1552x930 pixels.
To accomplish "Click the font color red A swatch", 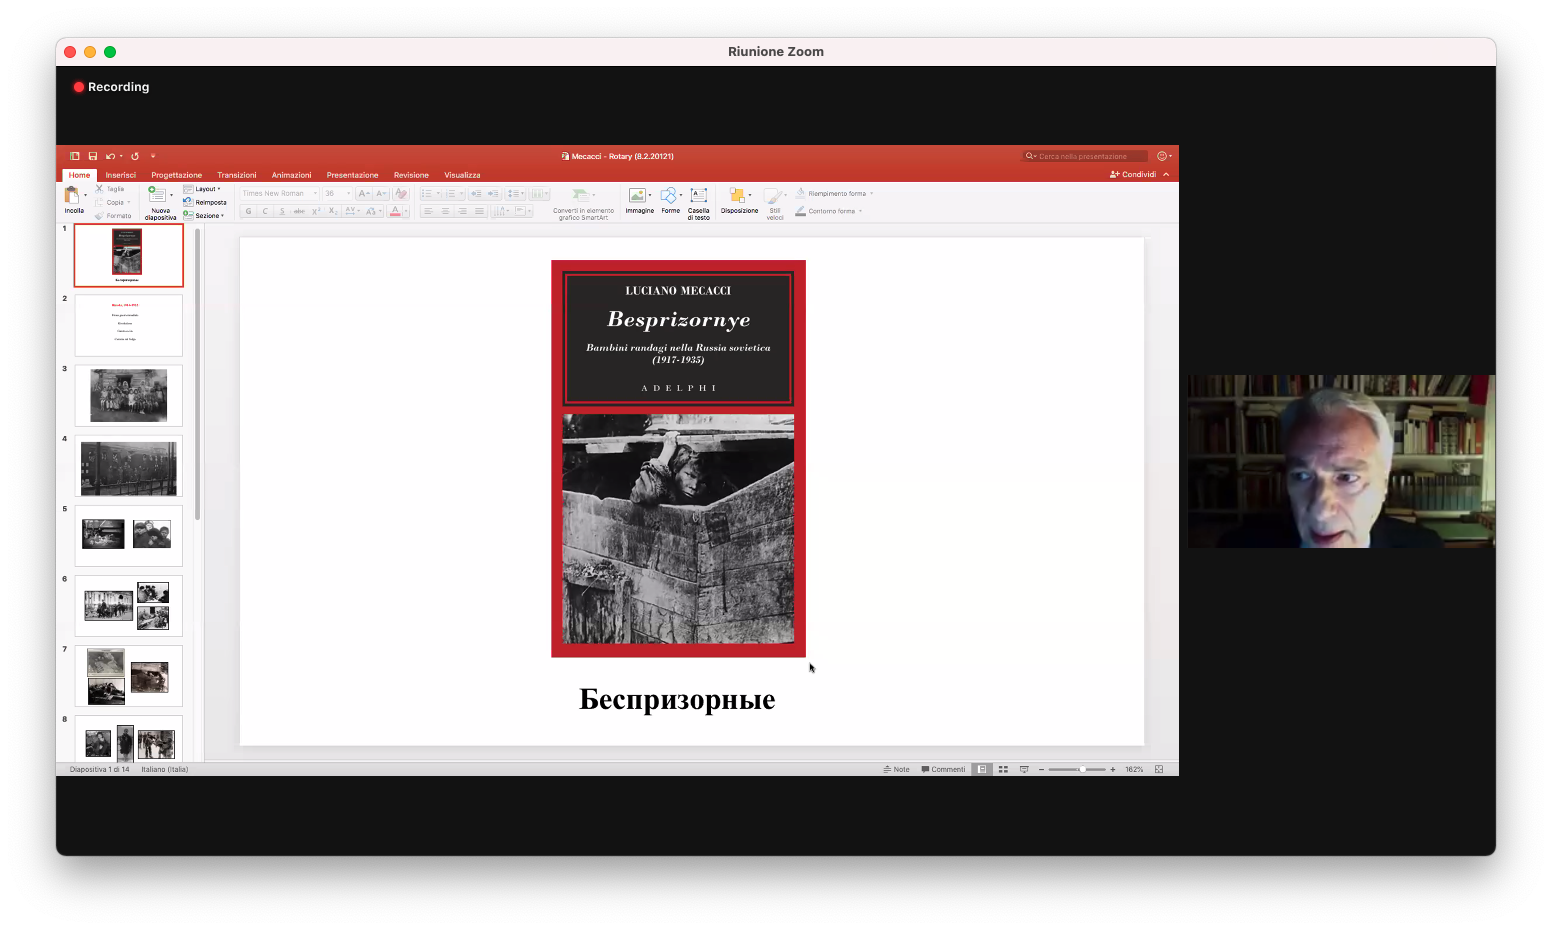I will (395, 211).
